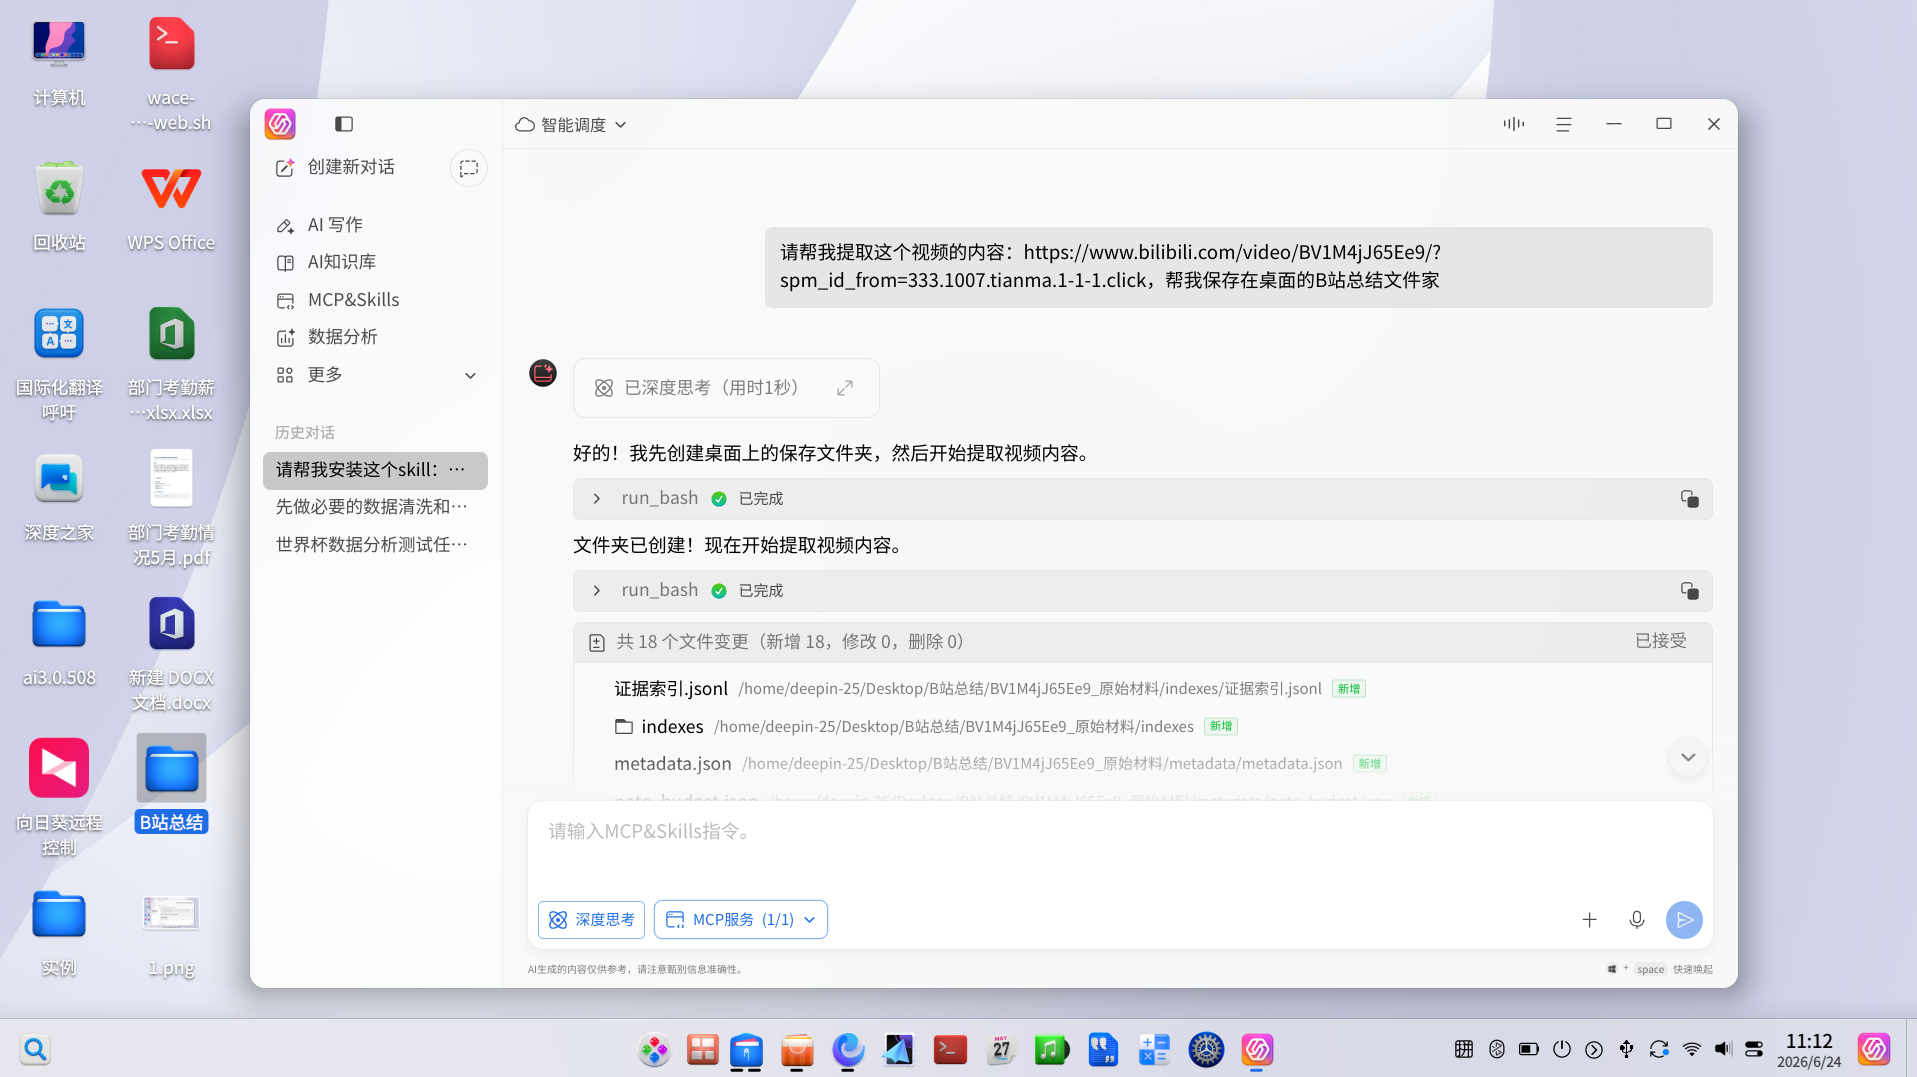Open the hamburger menu in title bar
Image resolution: width=1917 pixels, height=1077 pixels.
point(1563,124)
